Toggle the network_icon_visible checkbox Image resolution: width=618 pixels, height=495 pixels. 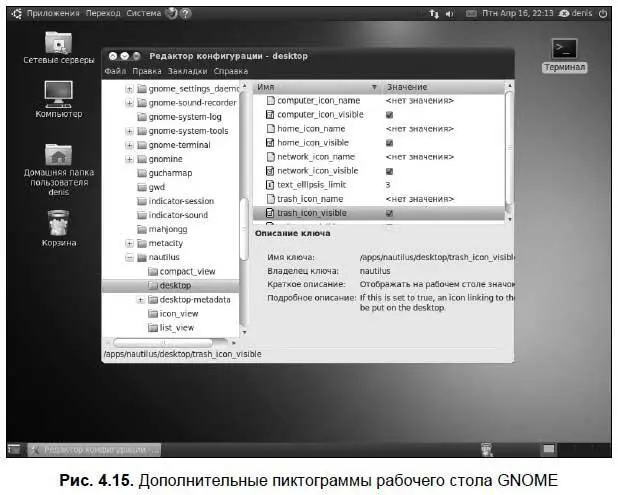click(389, 171)
